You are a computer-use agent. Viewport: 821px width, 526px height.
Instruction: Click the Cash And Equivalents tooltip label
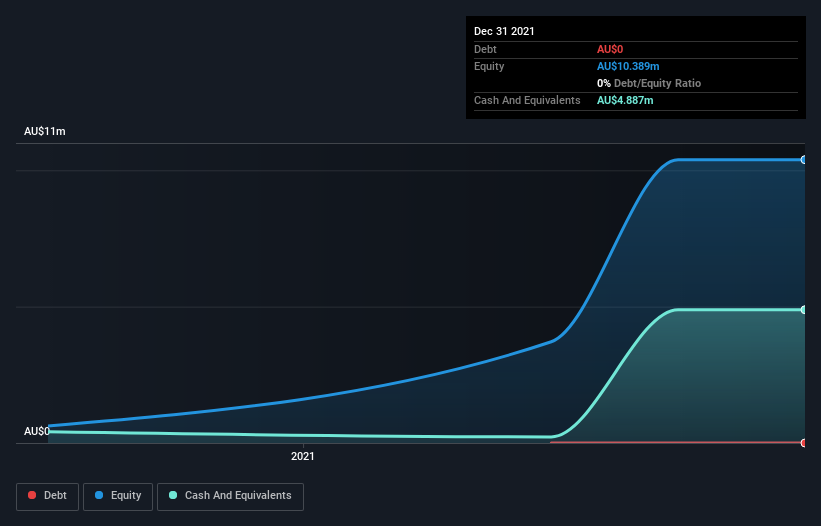click(x=527, y=100)
